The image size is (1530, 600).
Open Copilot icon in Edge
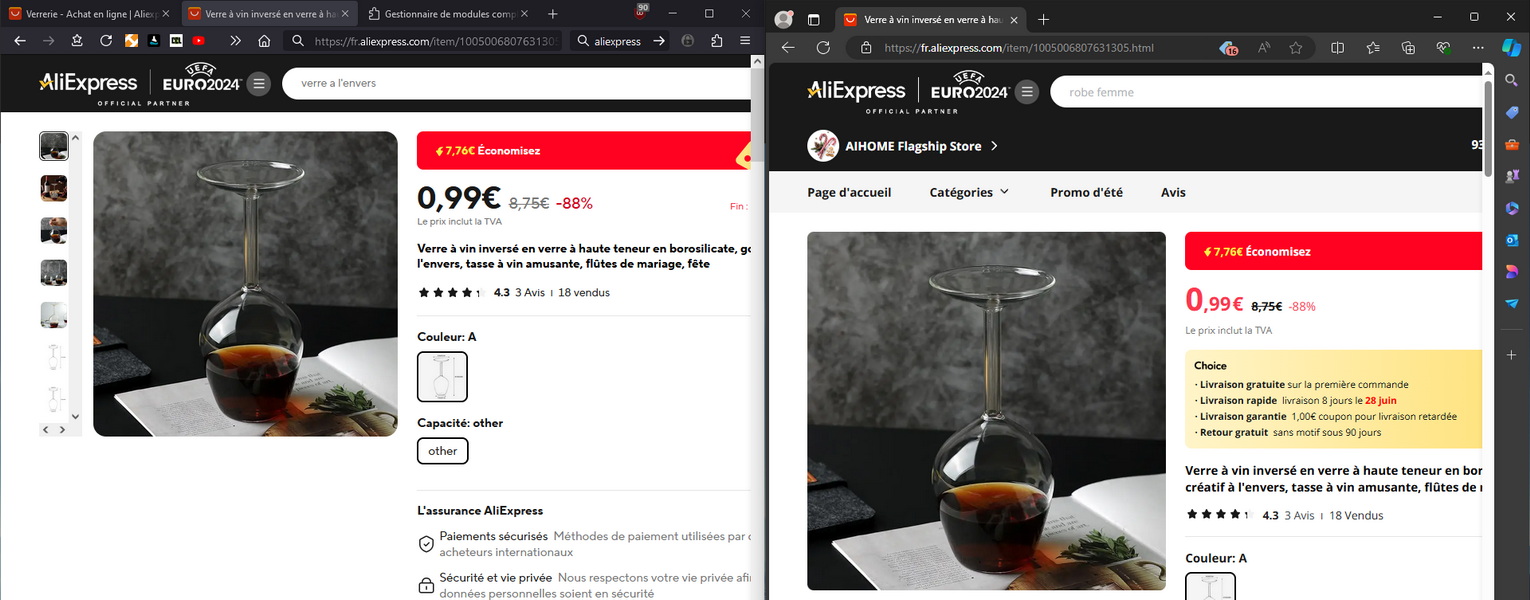[x=1512, y=47]
